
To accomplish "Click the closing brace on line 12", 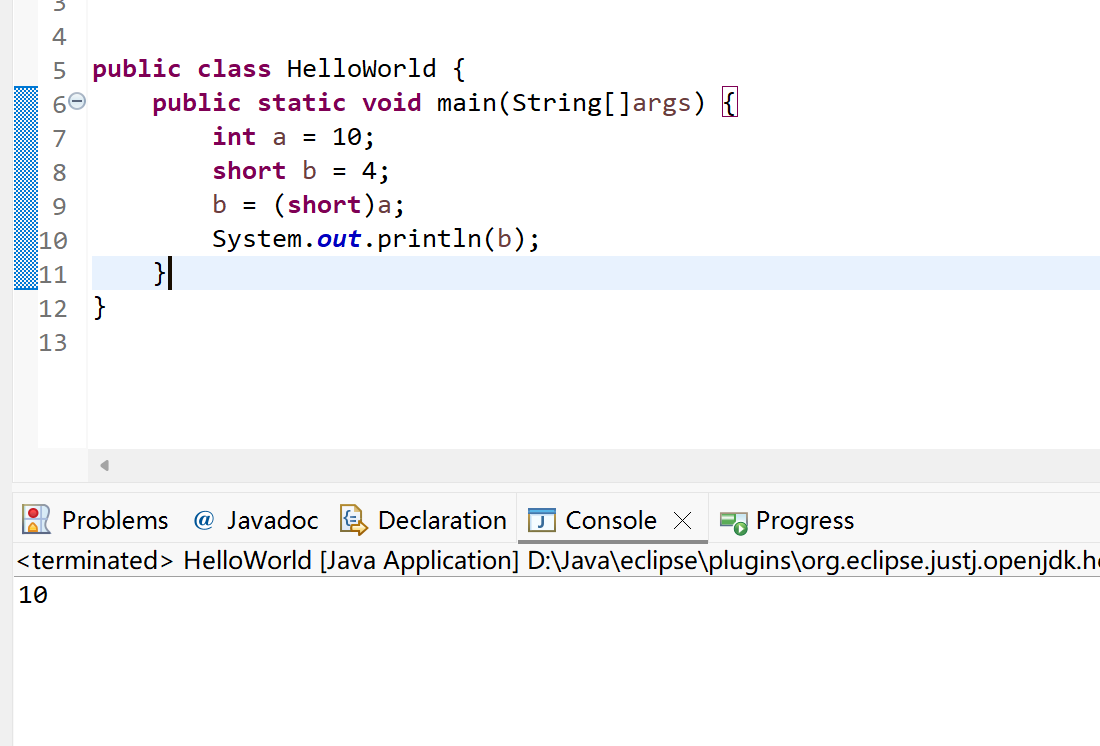I will (100, 307).
